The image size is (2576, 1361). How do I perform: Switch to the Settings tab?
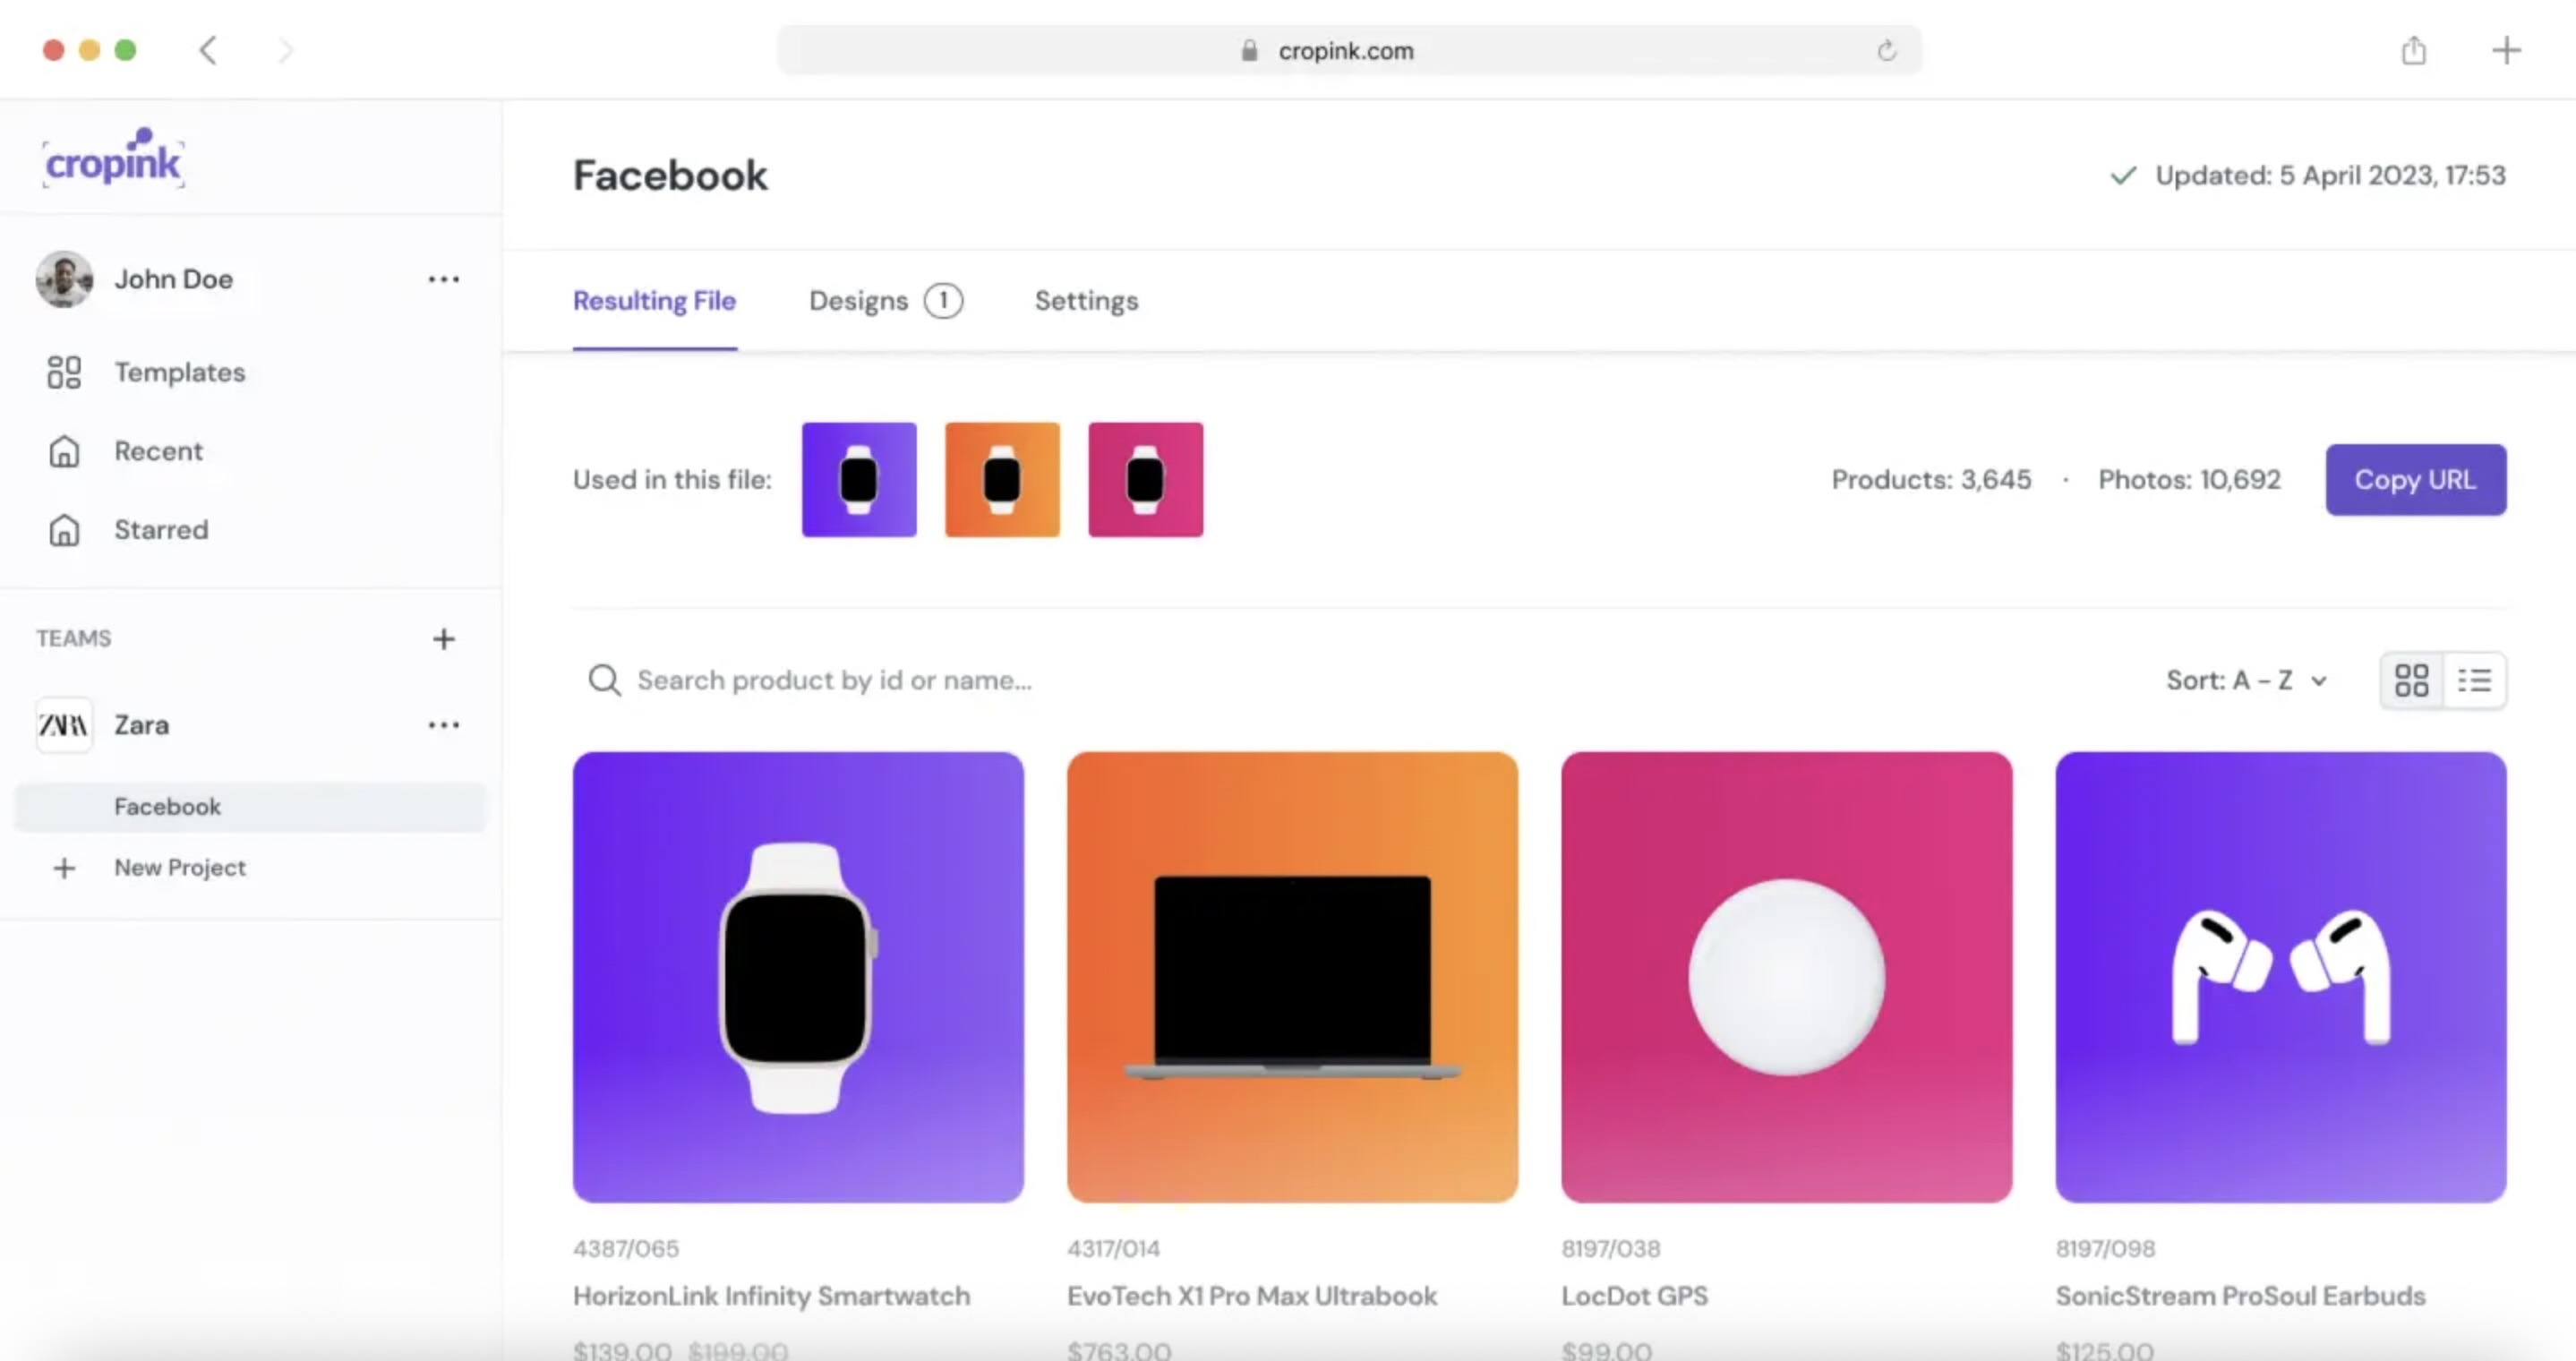(1086, 301)
